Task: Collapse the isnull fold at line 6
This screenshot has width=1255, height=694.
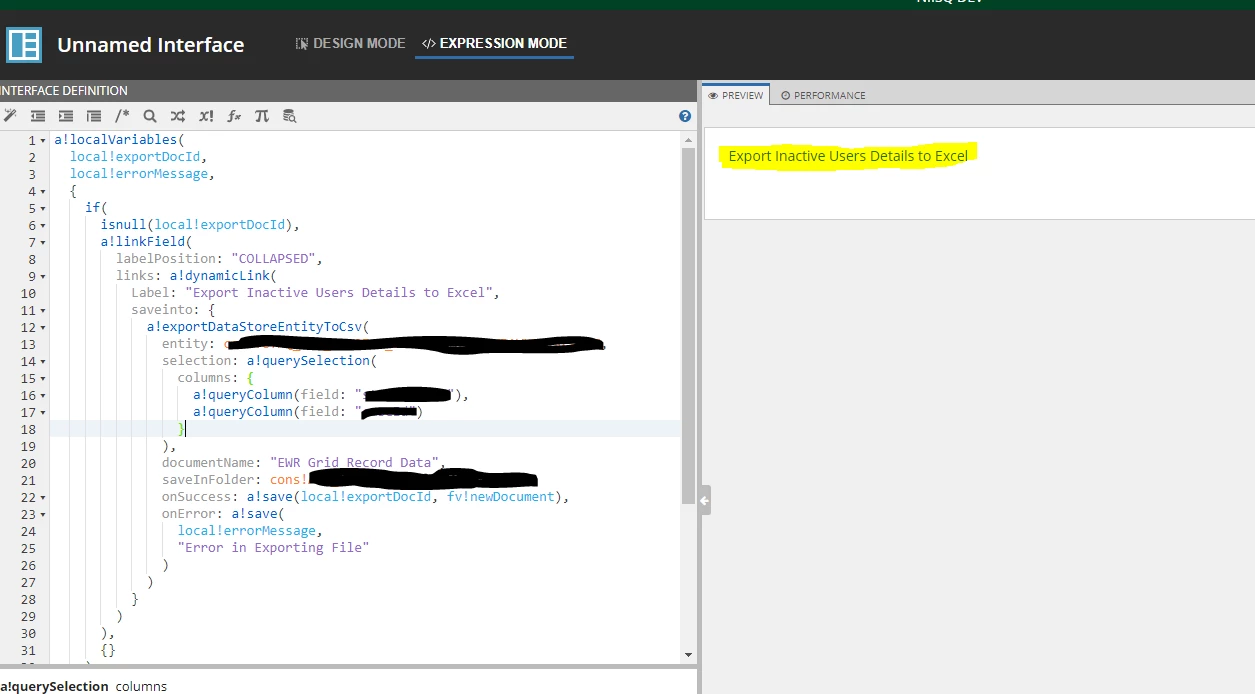Action: pyautogui.click(x=43, y=226)
